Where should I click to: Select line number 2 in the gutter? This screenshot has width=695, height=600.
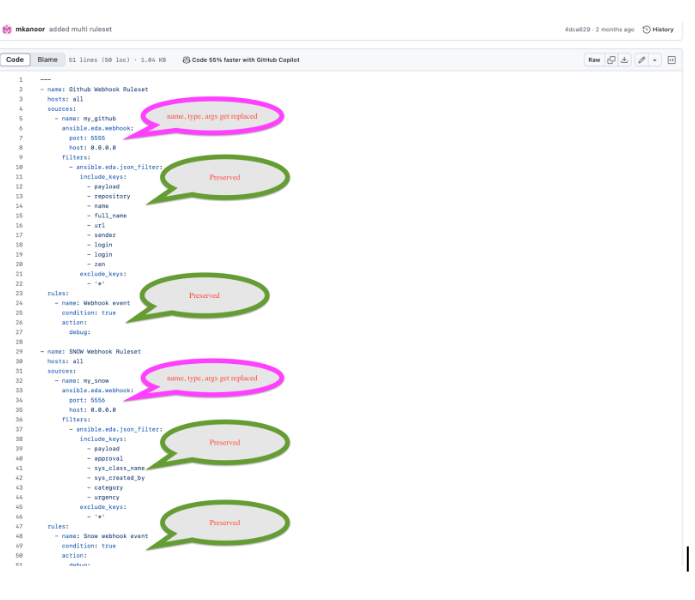click(20, 89)
